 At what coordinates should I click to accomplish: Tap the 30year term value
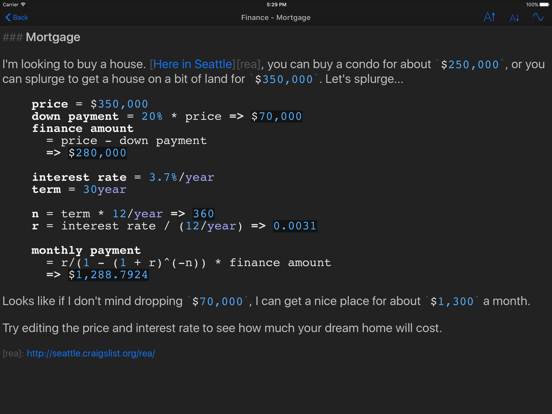[105, 189]
